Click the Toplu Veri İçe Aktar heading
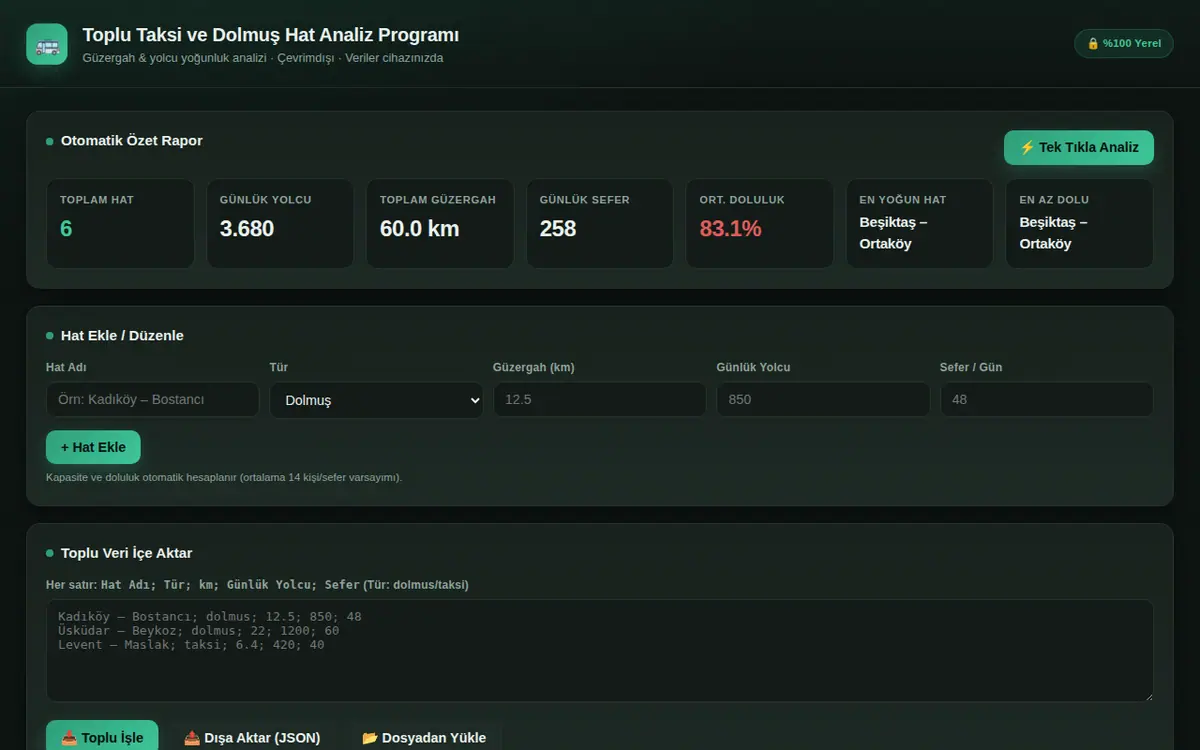The height and width of the screenshot is (750, 1200). [x=127, y=553]
